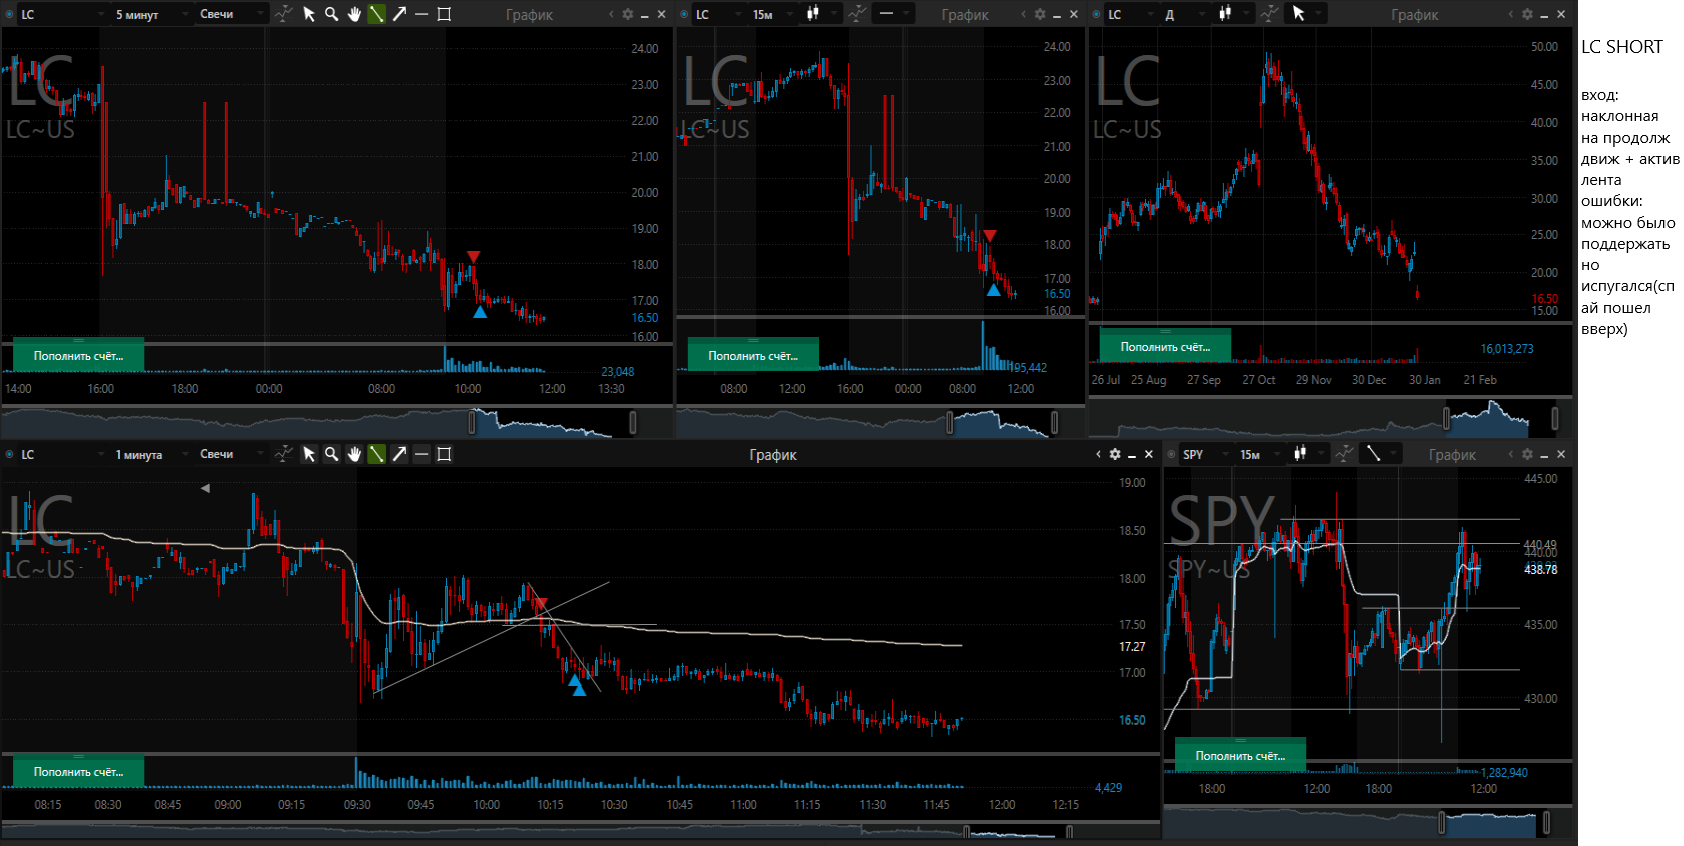Click "Пополнить счёт..." on LC 5-minute chart
This screenshot has height=846, width=1684.
[x=78, y=355]
